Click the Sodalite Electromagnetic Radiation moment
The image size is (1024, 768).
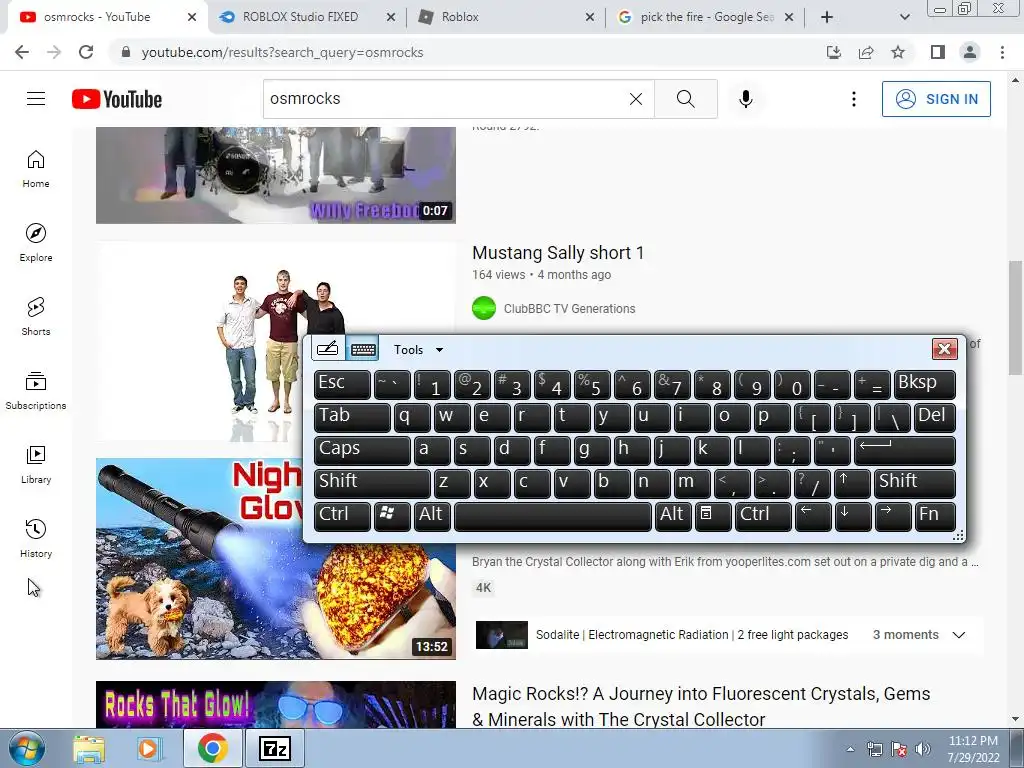pos(662,635)
